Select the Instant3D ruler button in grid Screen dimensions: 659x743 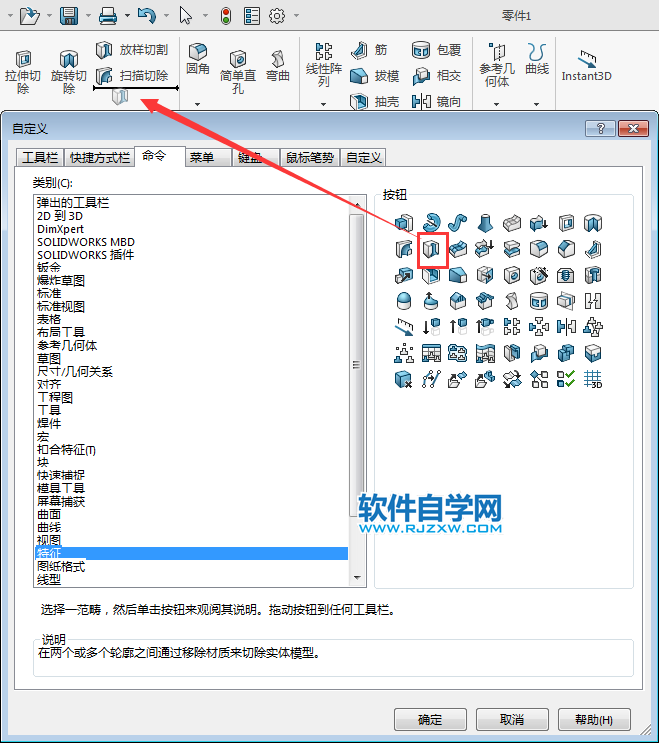pyautogui.click(x=404, y=326)
